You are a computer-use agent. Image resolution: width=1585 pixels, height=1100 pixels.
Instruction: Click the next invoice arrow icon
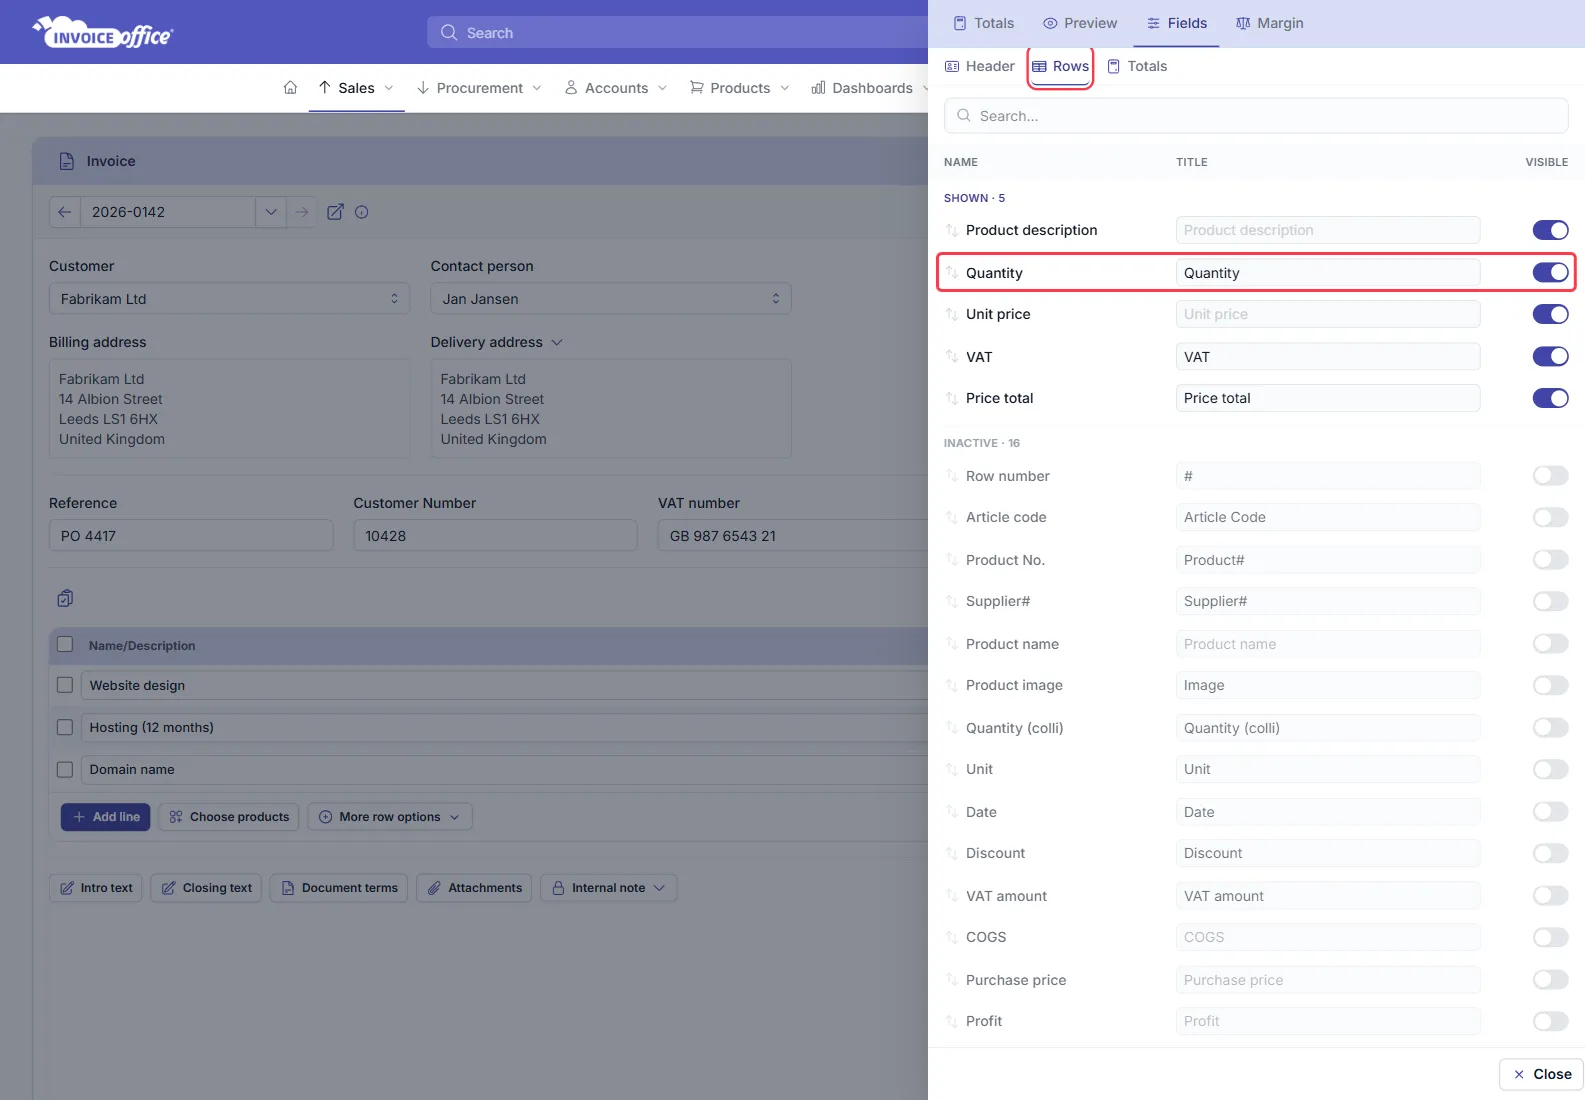[x=302, y=212]
